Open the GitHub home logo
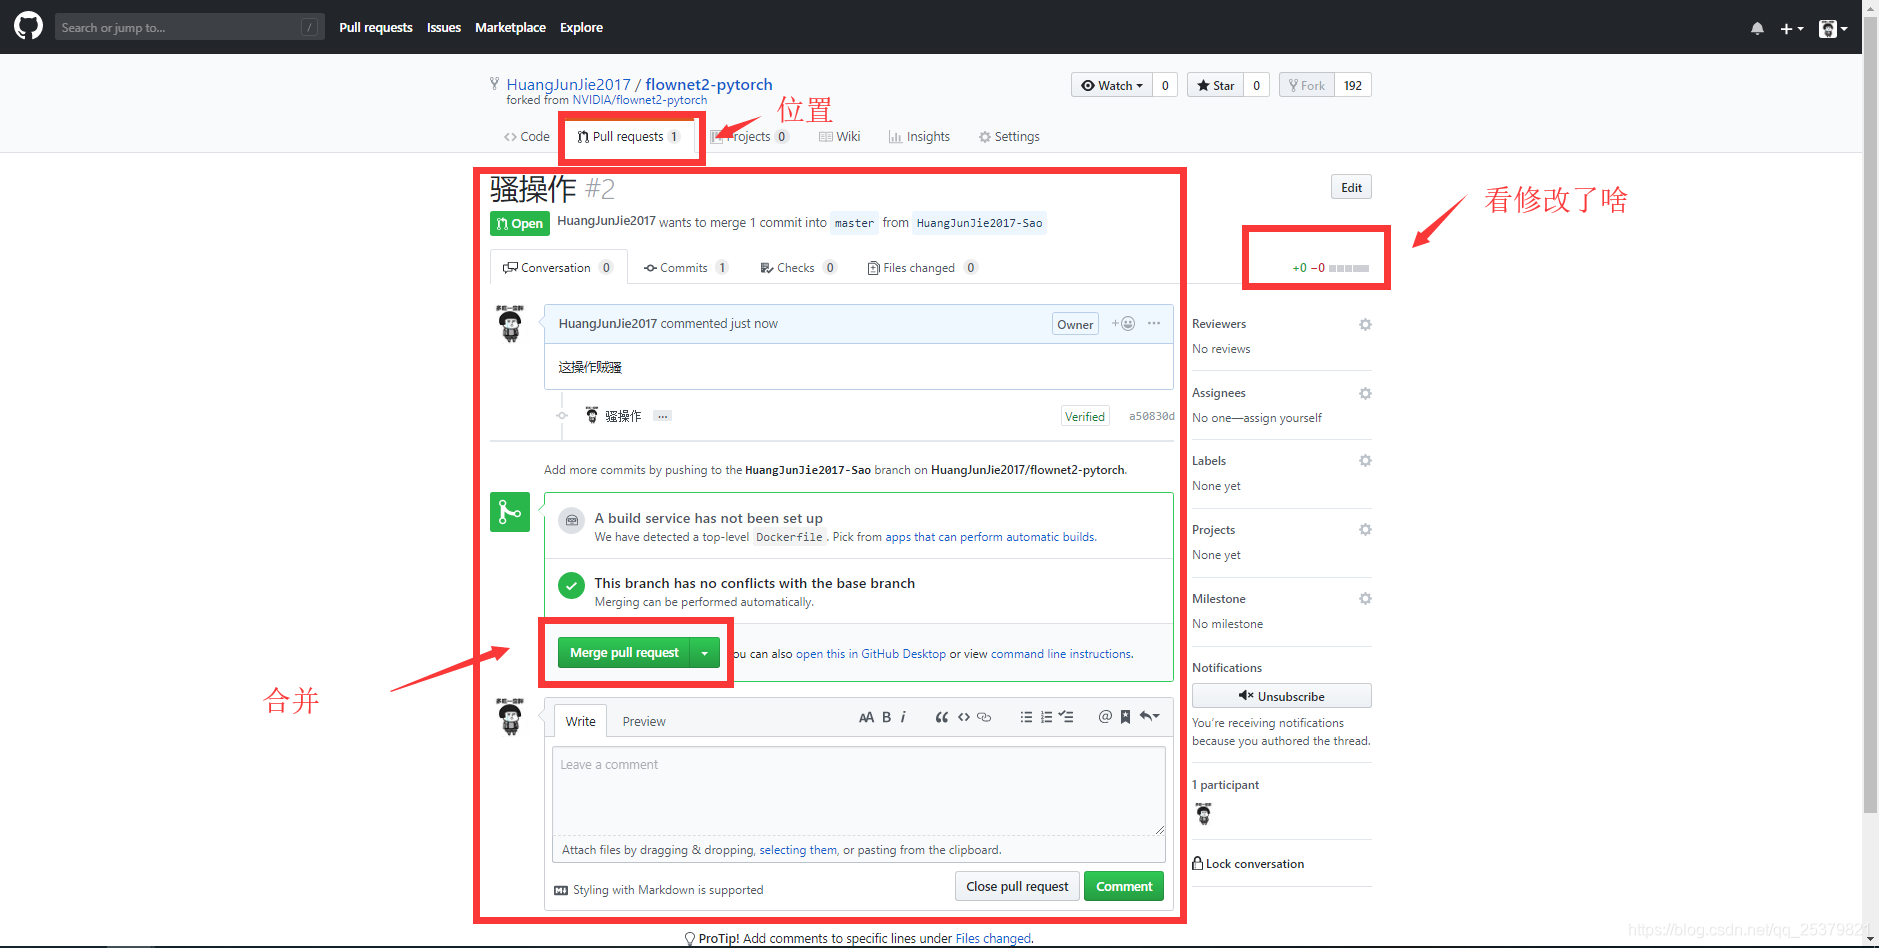This screenshot has width=1879, height=948. [x=28, y=26]
